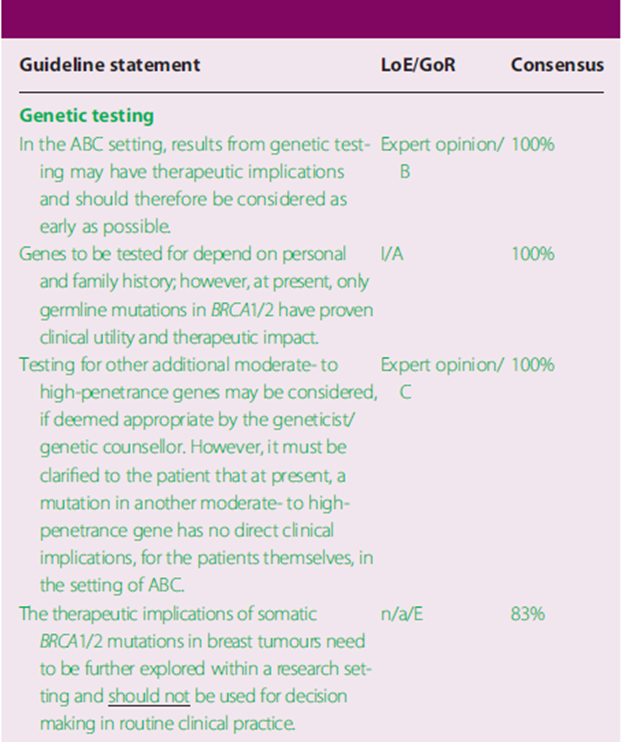Click the 'In the ABC setting' statement start
Viewport: 623px width, 742px height.
pyautogui.click(x=88, y=145)
